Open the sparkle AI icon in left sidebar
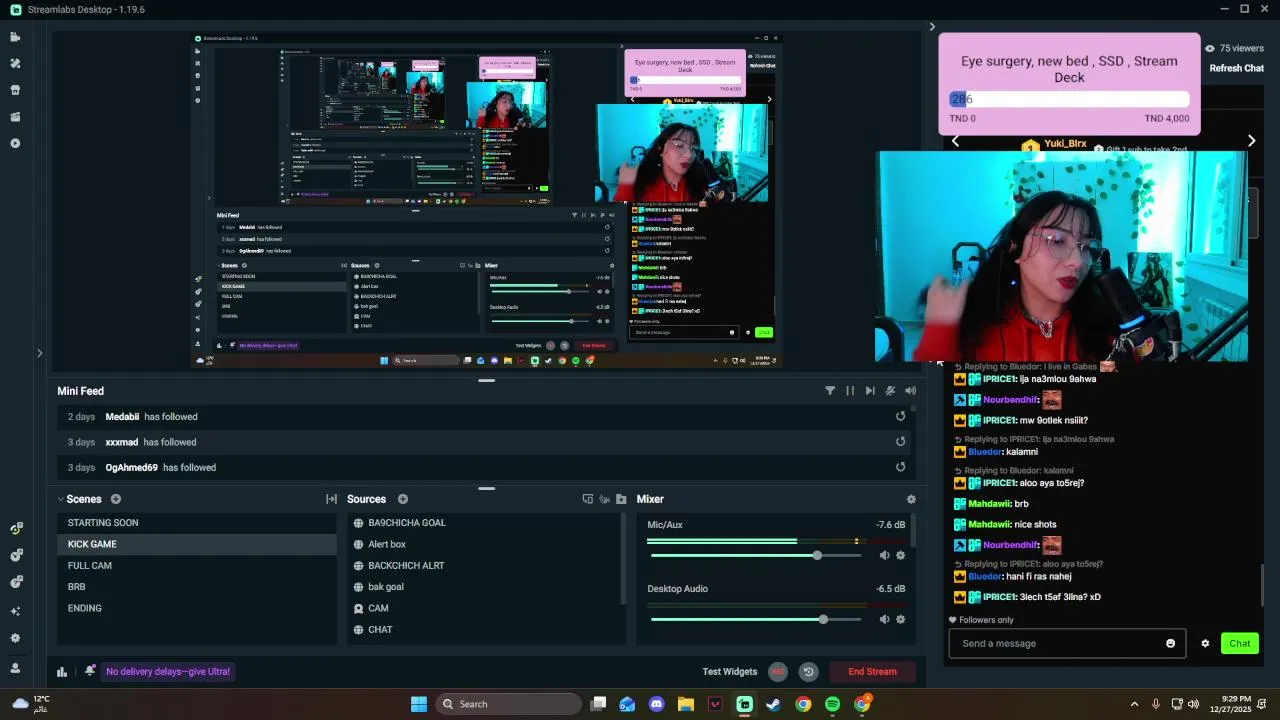This screenshot has height=720, width=1280. [15, 611]
